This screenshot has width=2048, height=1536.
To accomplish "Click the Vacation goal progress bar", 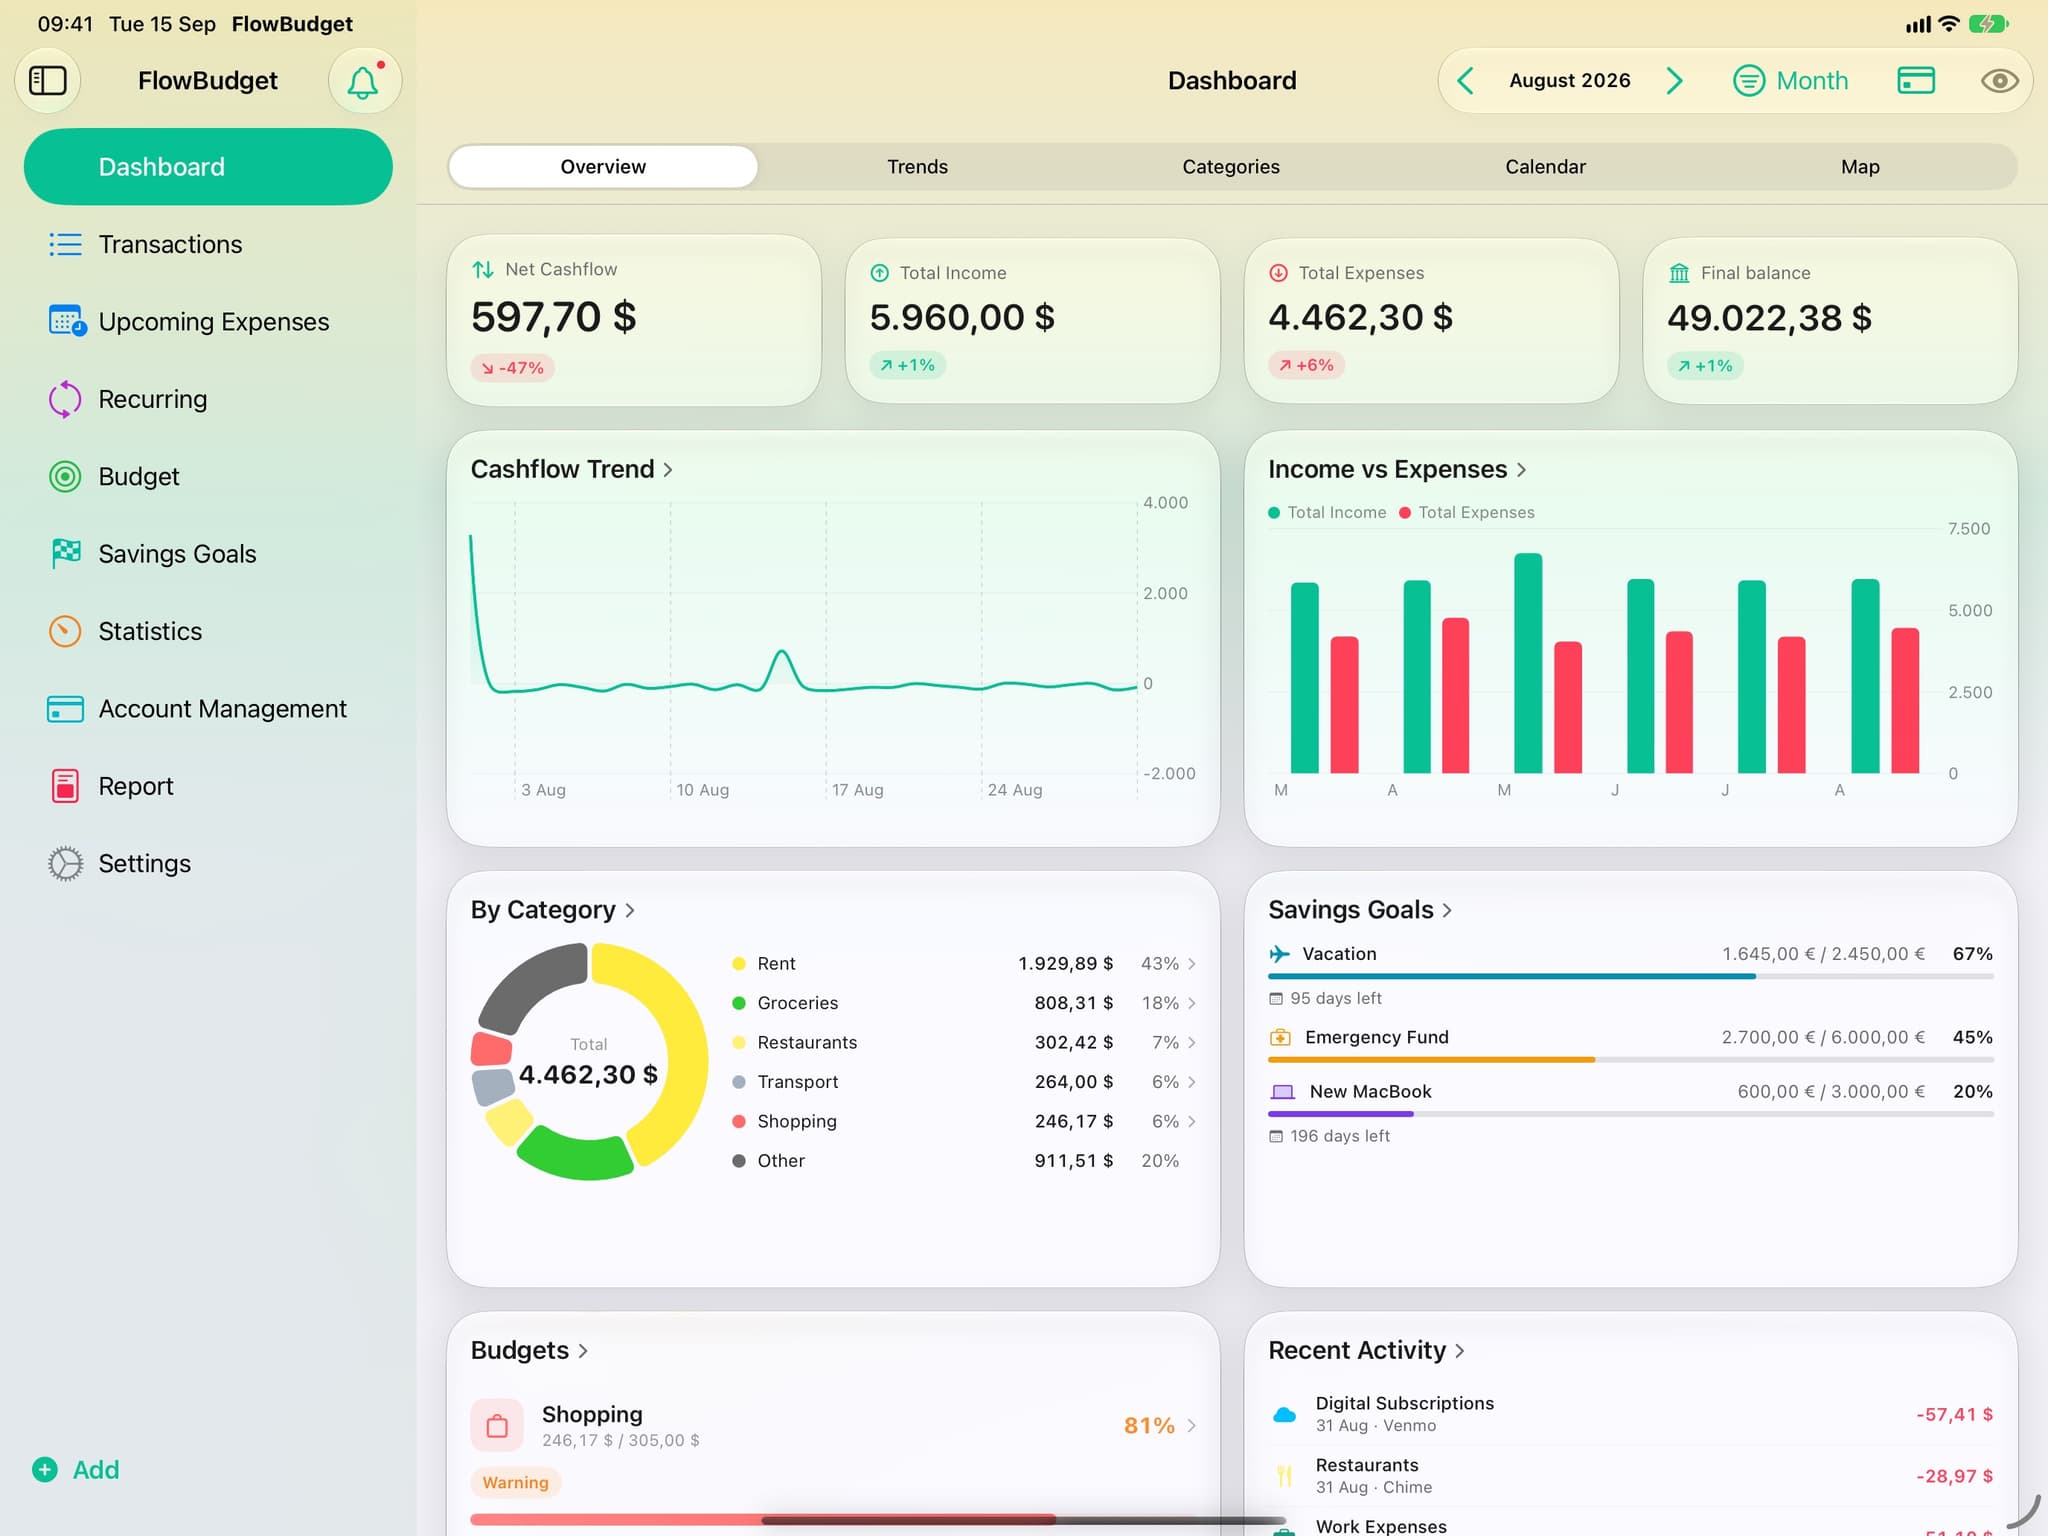I will [1630, 976].
